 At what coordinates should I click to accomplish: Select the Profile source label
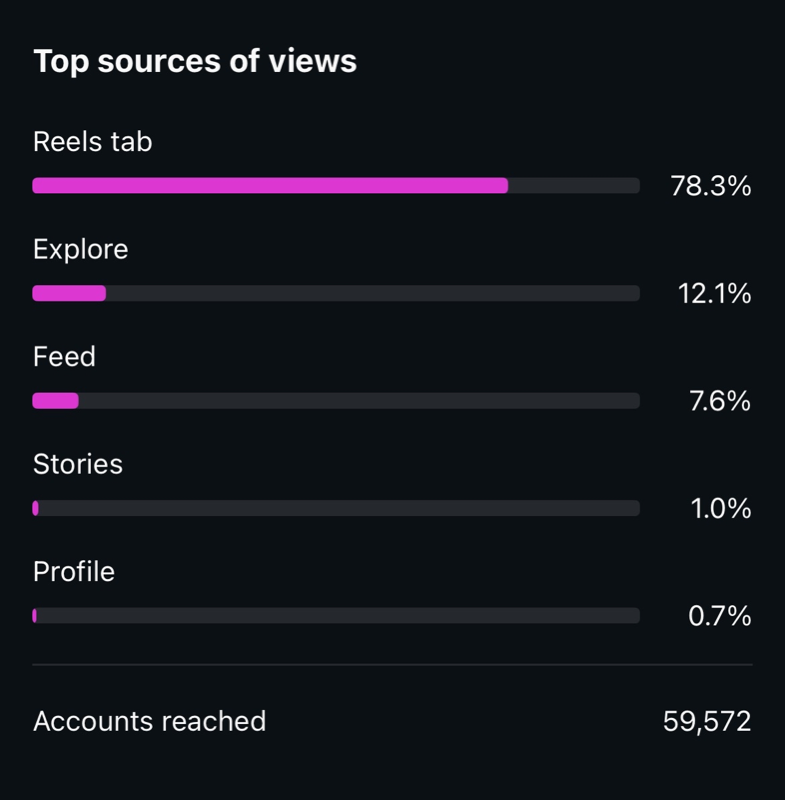coord(75,573)
